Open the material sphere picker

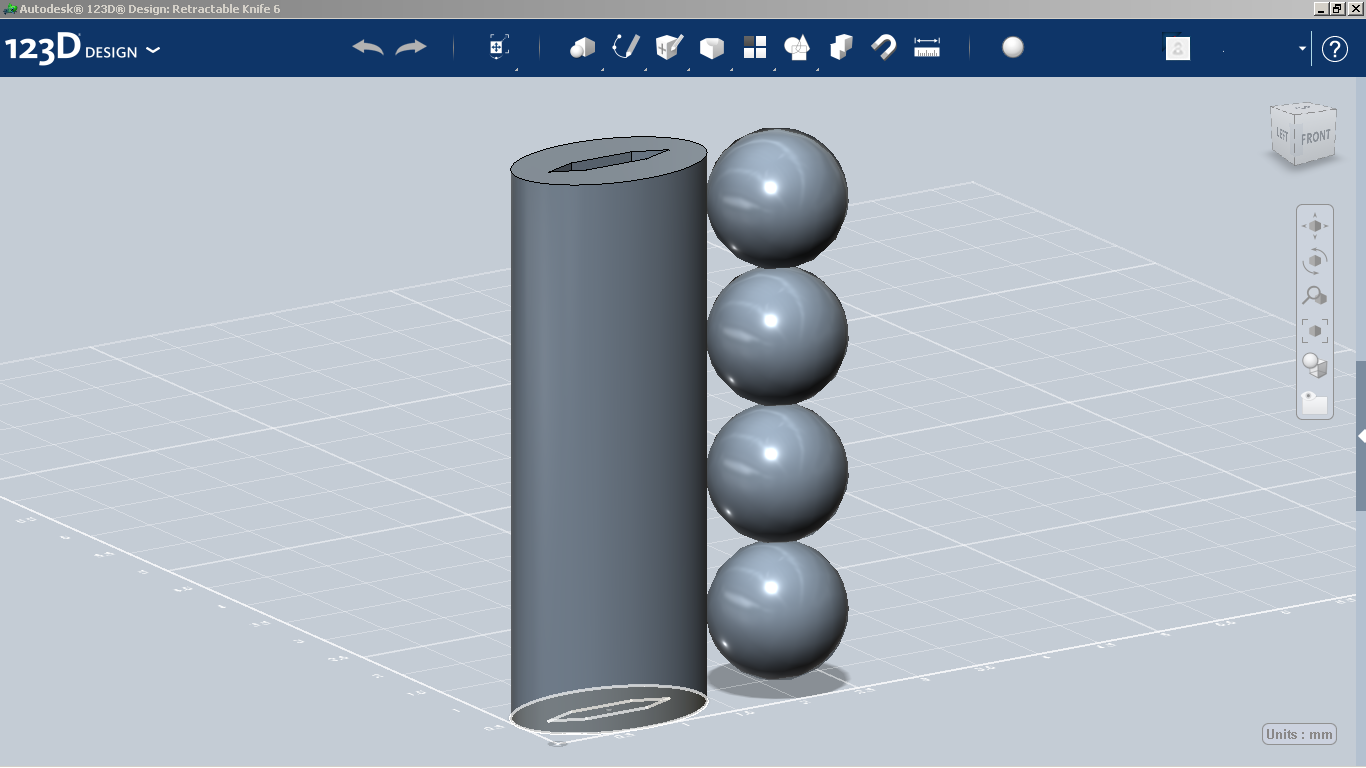tap(1012, 47)
